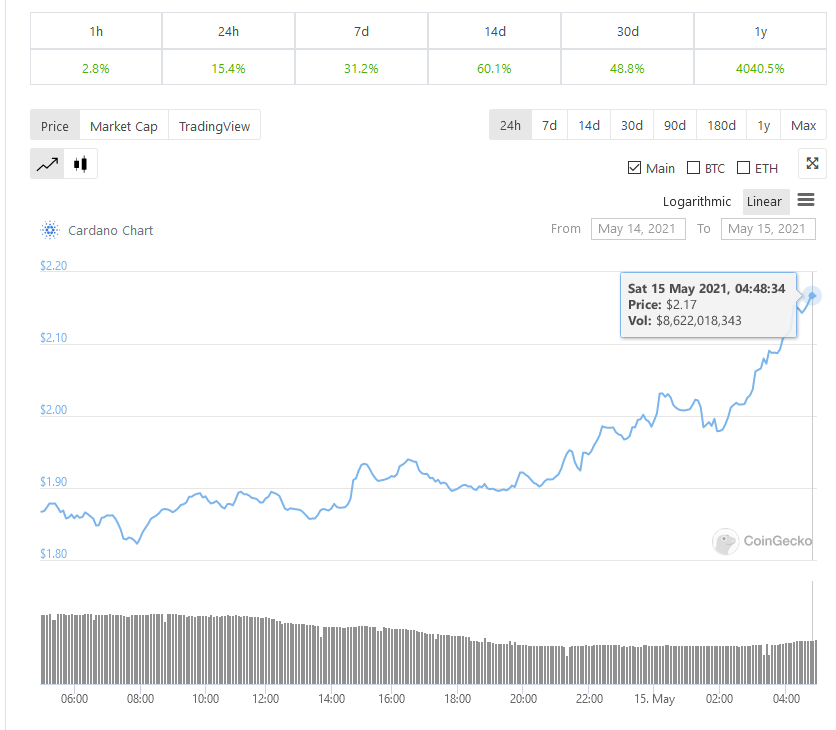Screen dimensions: 836x730
Task: Select the Max chart range
Action: (803, 125)
